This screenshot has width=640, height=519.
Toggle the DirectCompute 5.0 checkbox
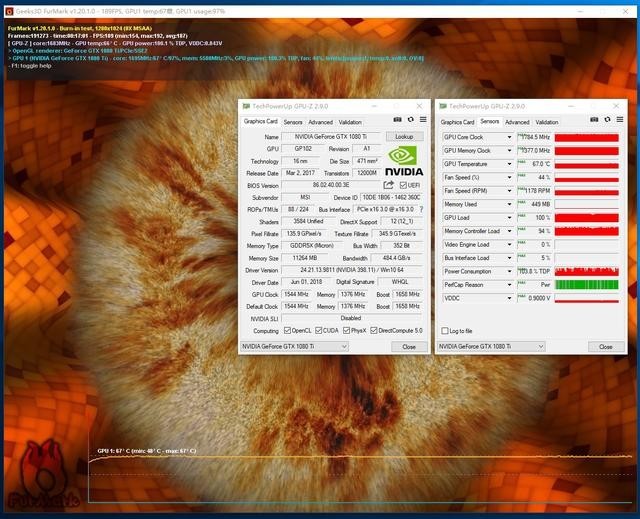click(x=373, y=330)
